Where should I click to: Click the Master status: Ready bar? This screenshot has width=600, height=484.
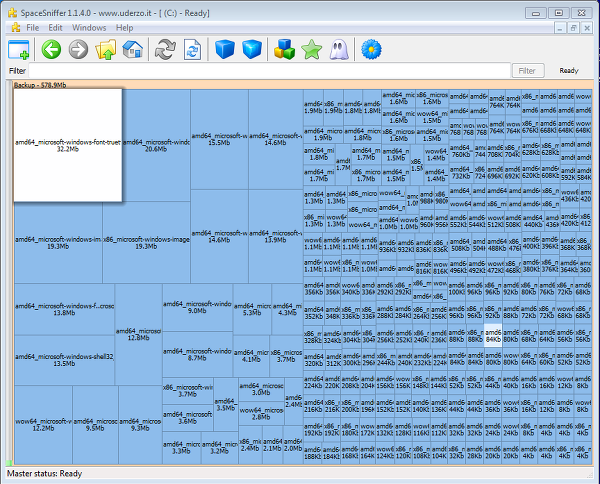(x=300, y=474)
